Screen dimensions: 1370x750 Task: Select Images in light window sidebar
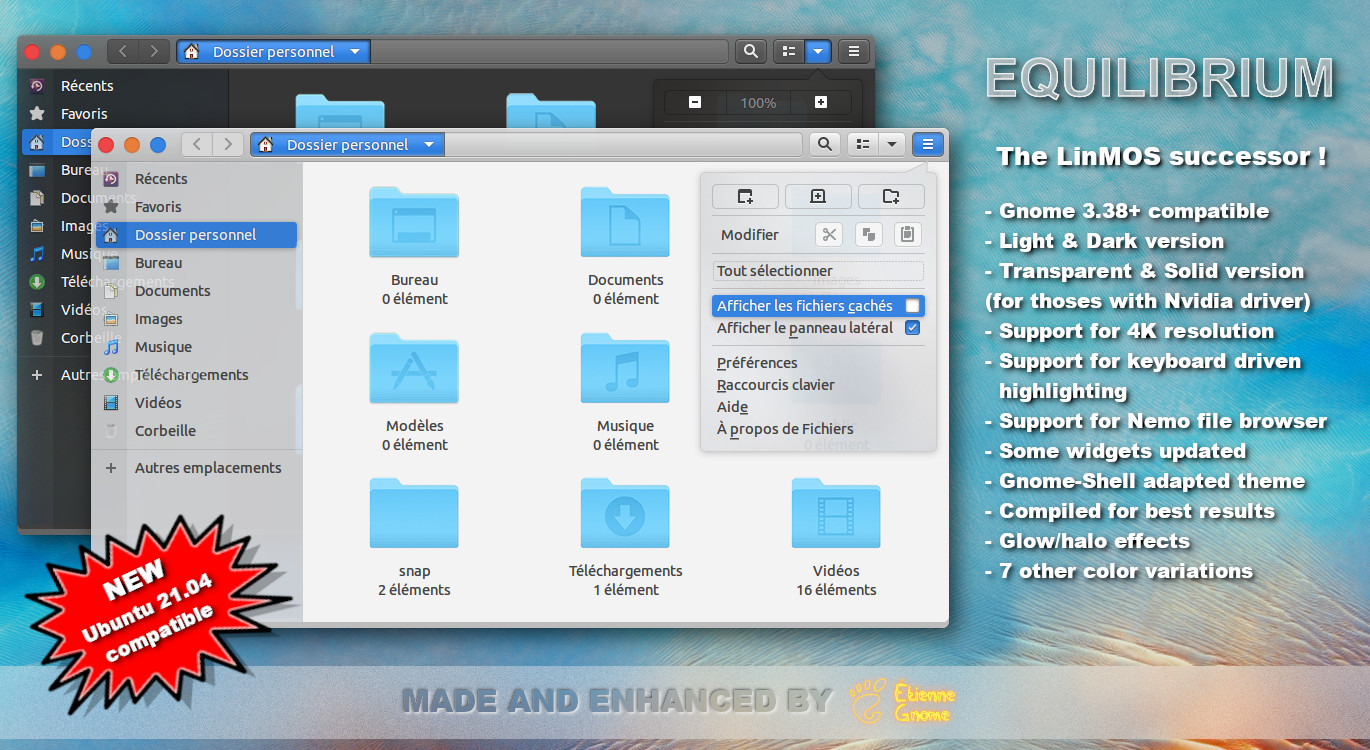tap(196, 319)
